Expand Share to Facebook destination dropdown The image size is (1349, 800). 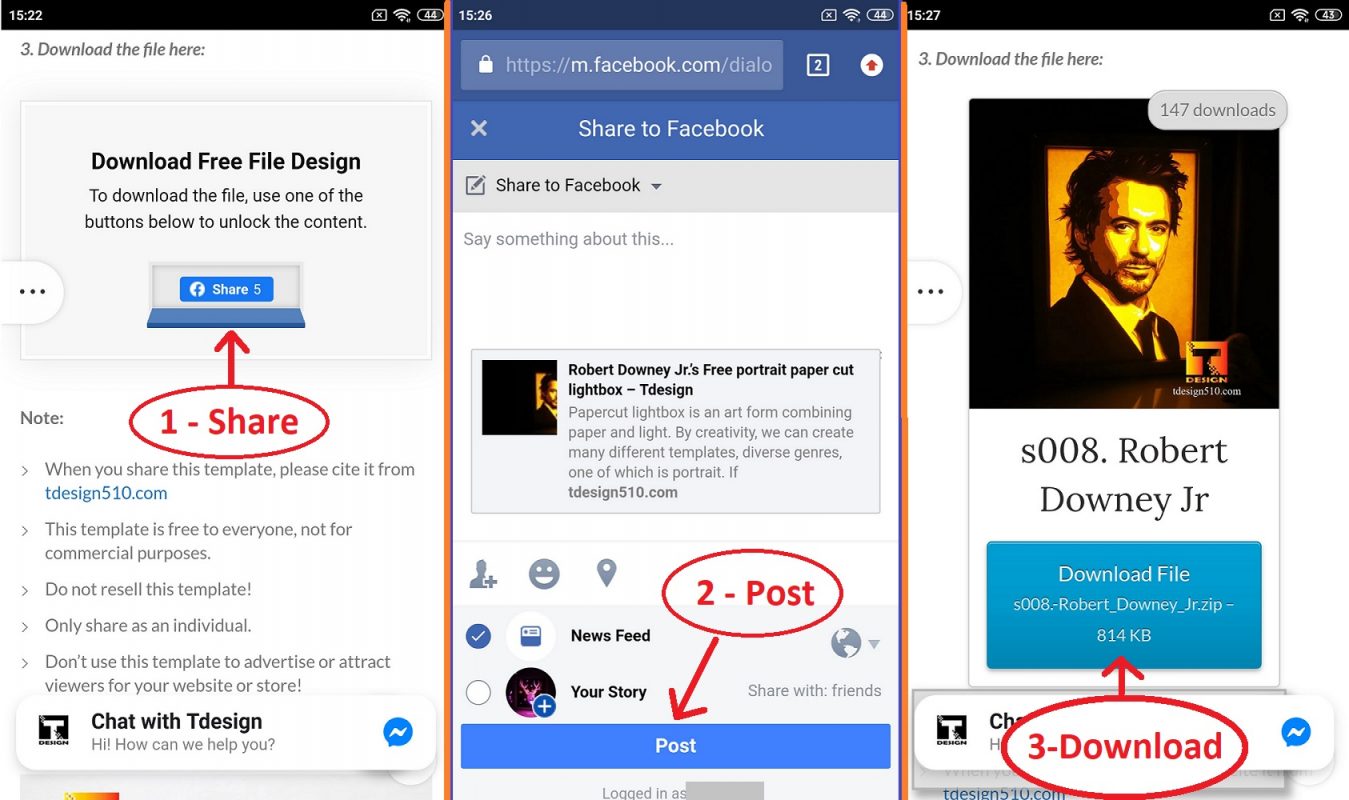[x=656, y=186]
